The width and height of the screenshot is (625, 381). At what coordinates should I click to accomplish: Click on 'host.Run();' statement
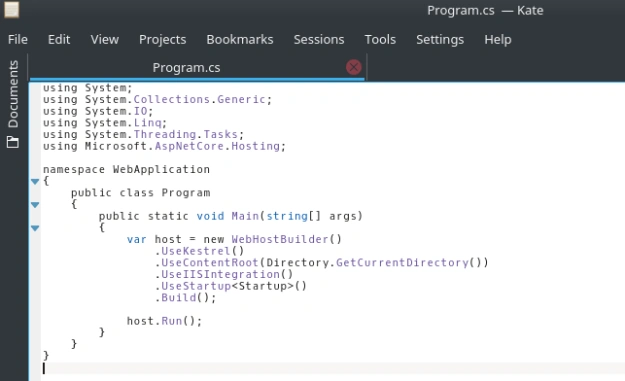[x=164, y=321]
